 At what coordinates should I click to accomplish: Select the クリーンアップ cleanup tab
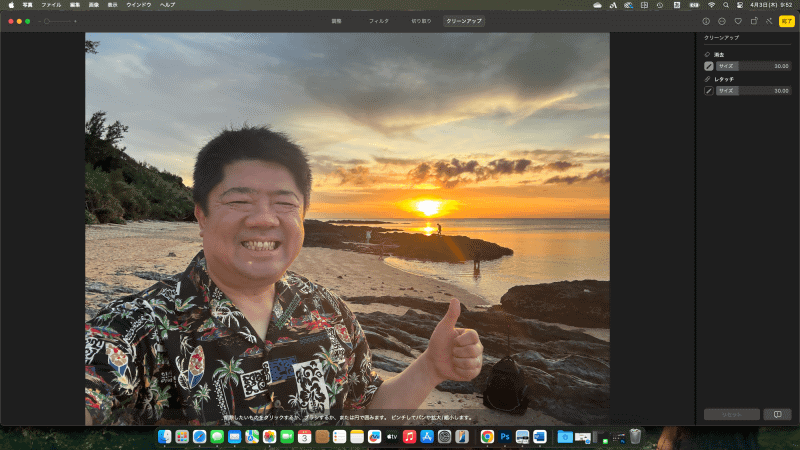pyautogui.click(x=464, y=21)
